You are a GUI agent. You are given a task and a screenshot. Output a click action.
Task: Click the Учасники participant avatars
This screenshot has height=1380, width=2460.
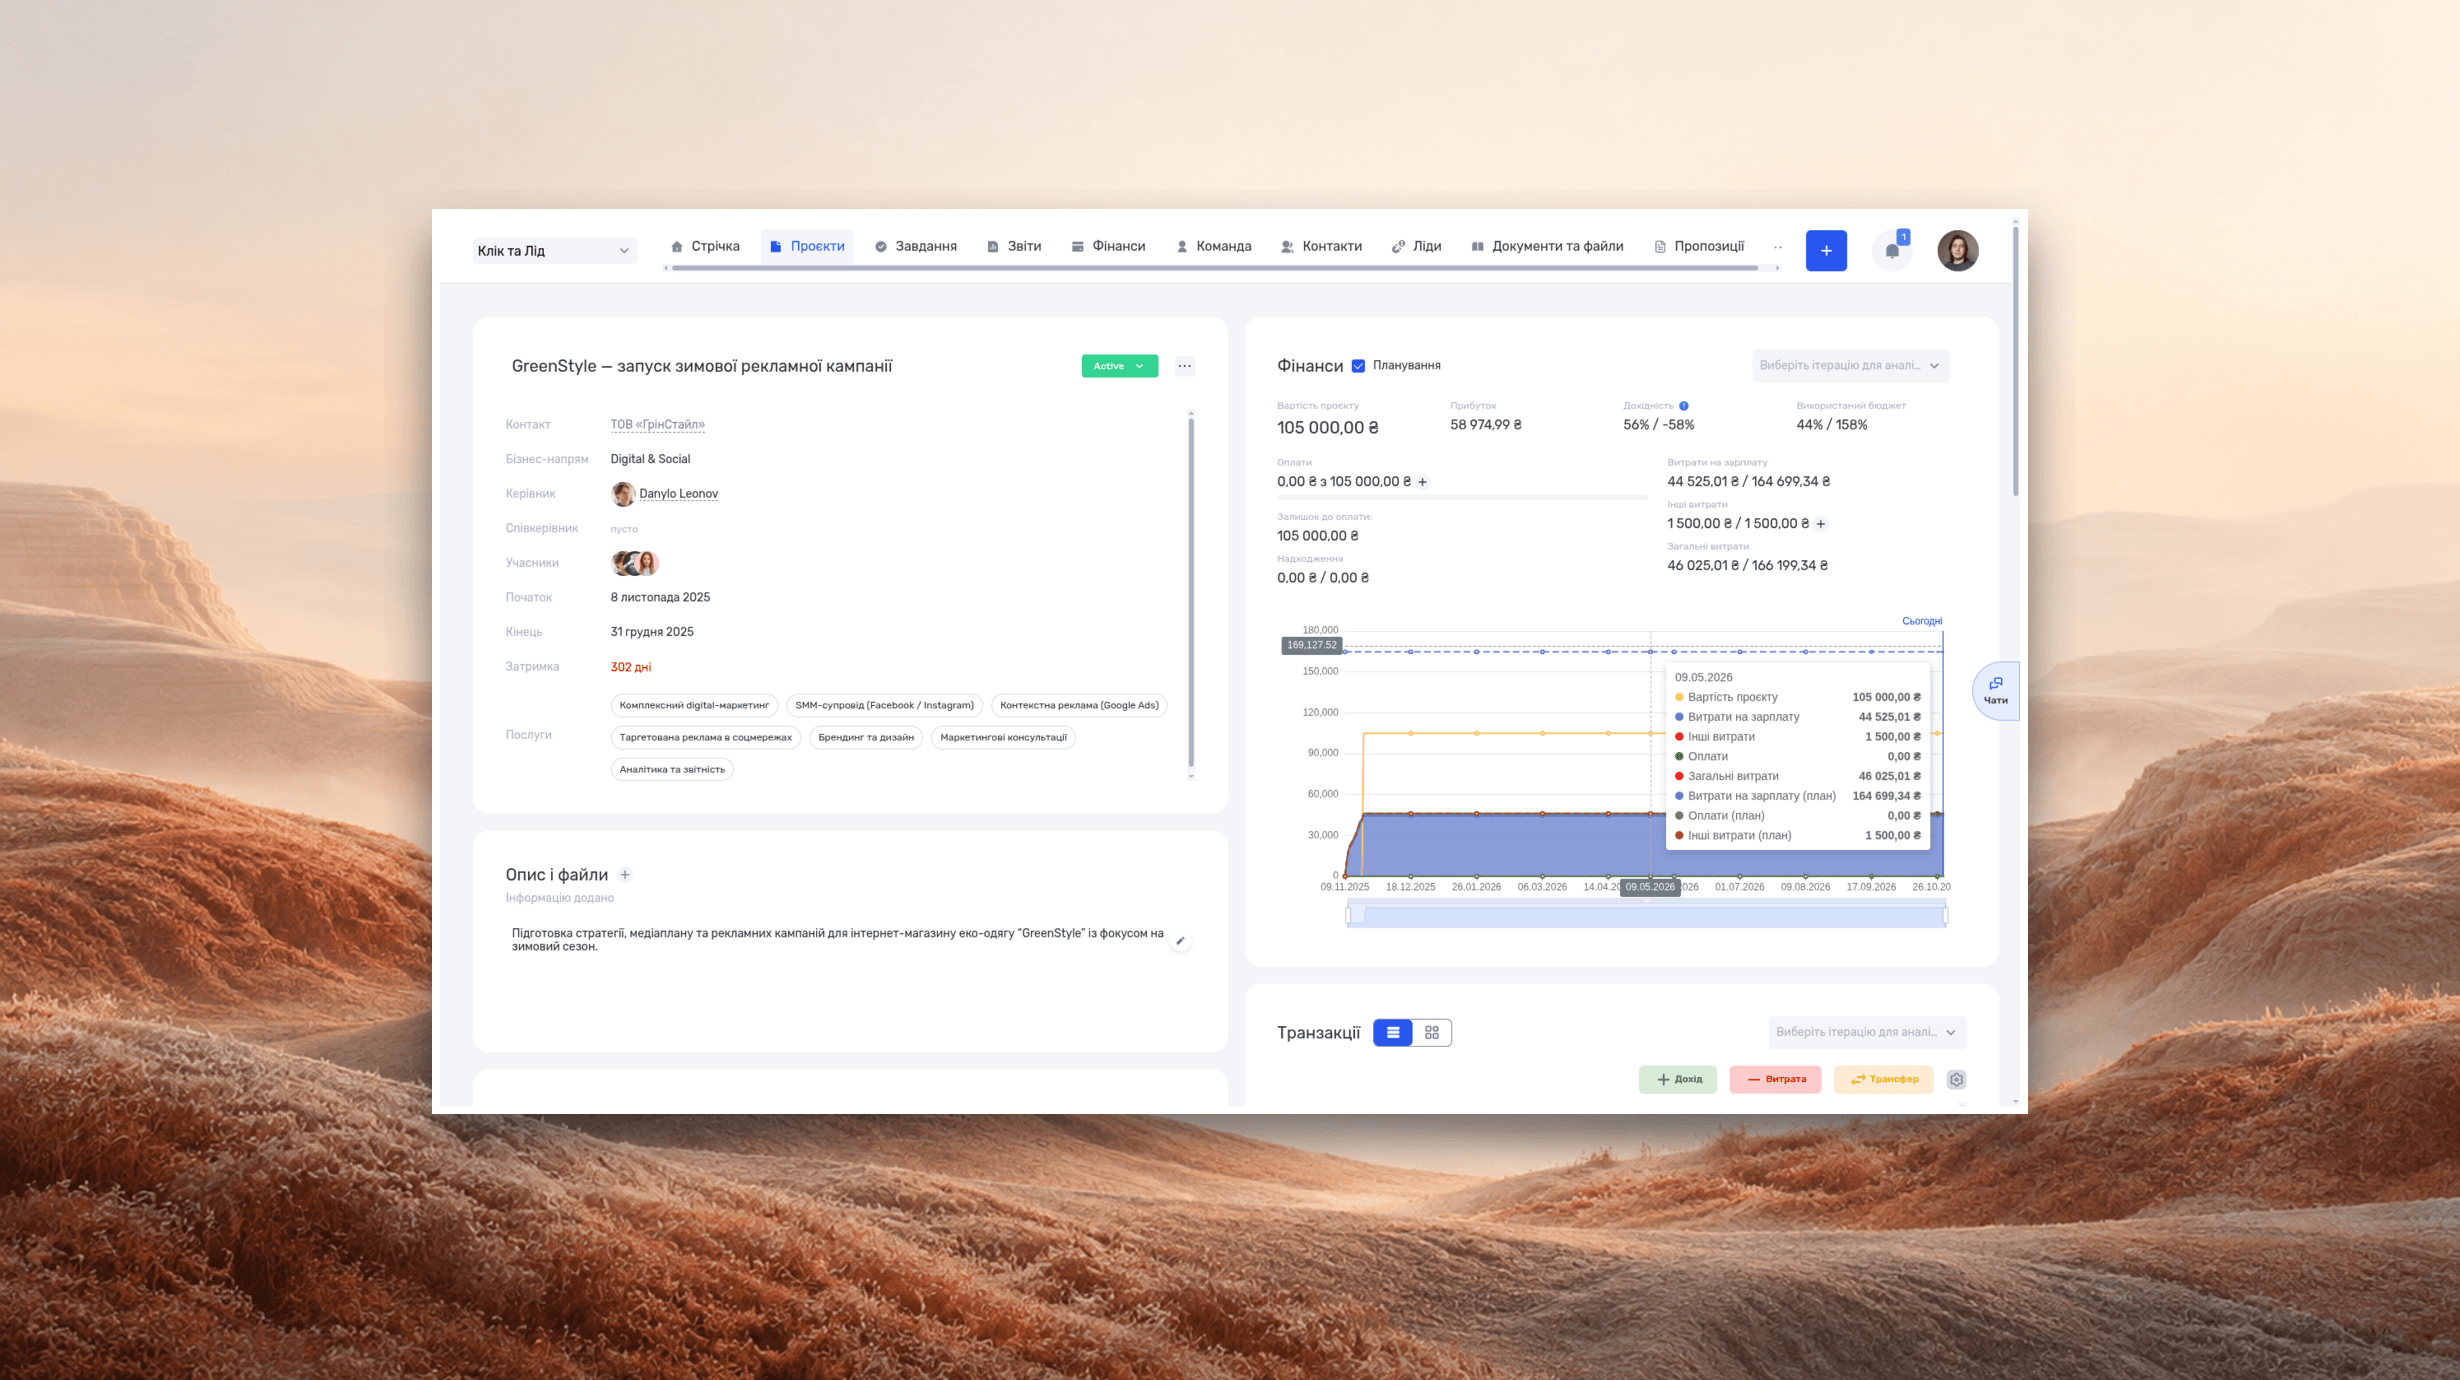pyautogui.click(x=635, y=563)
